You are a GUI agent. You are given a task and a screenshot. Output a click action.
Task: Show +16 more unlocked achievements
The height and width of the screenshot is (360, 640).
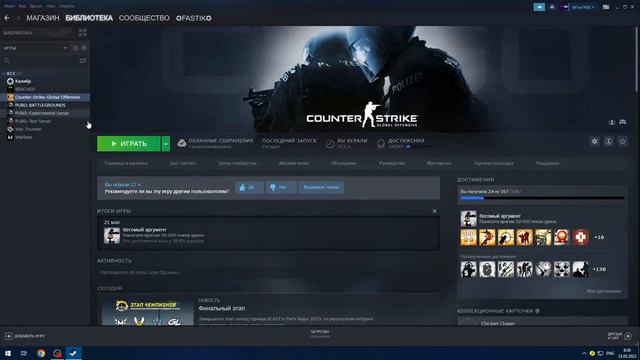[599, 237]
